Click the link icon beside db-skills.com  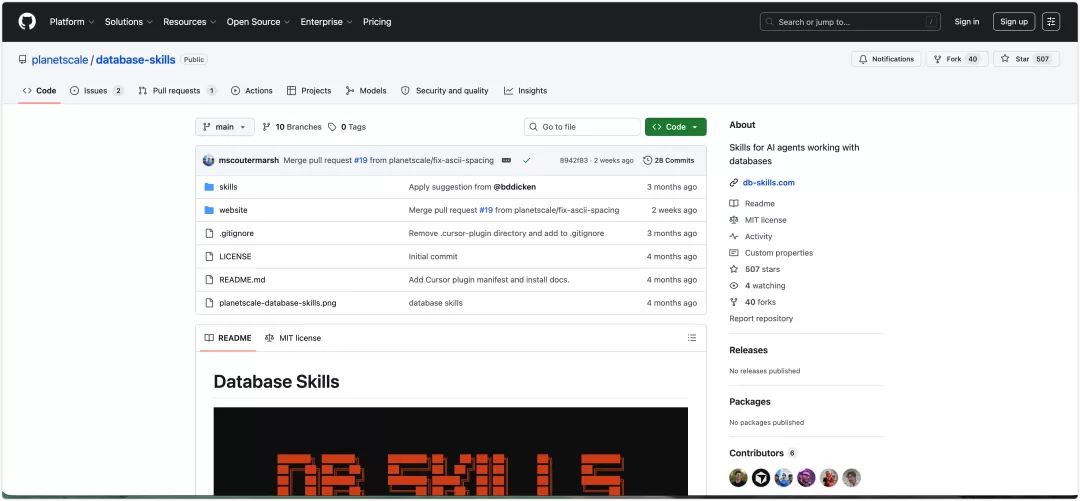pyautogui.click(x=734, y=183)
